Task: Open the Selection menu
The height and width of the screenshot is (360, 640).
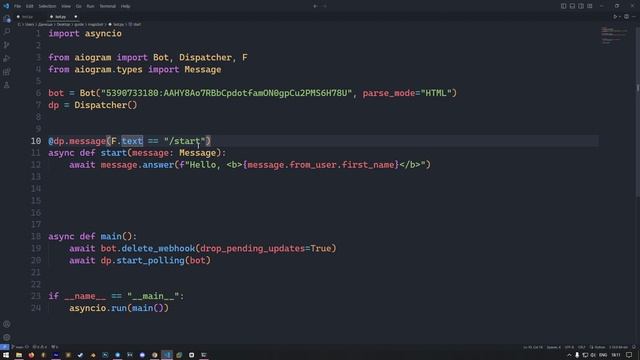Action: (47, 6)
